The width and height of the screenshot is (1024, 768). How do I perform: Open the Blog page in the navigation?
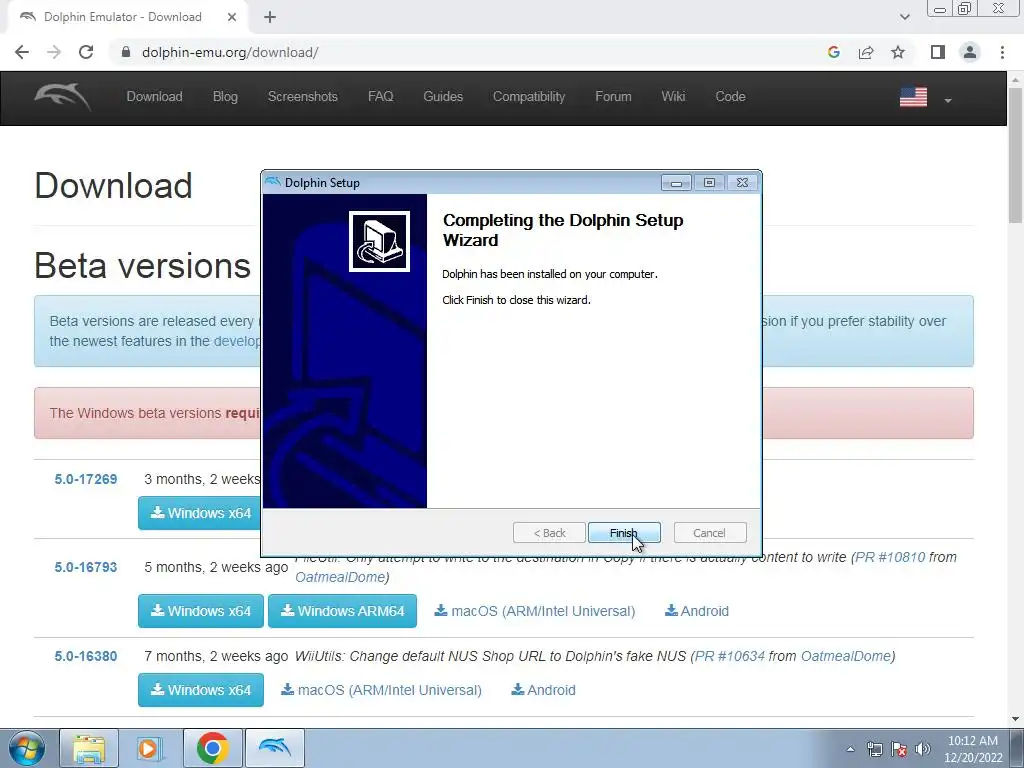click(x=225, y=97)
